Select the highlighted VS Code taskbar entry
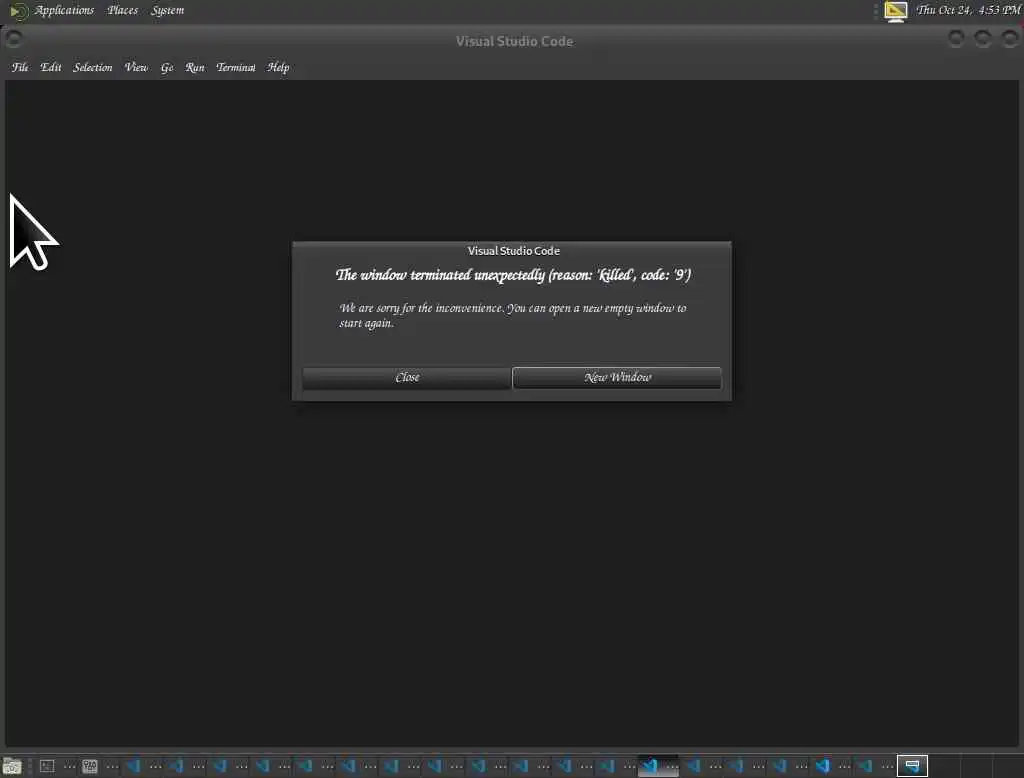The height and width of the screenshot is (778, 1024). pyautogui.click(x=658, y=766)
